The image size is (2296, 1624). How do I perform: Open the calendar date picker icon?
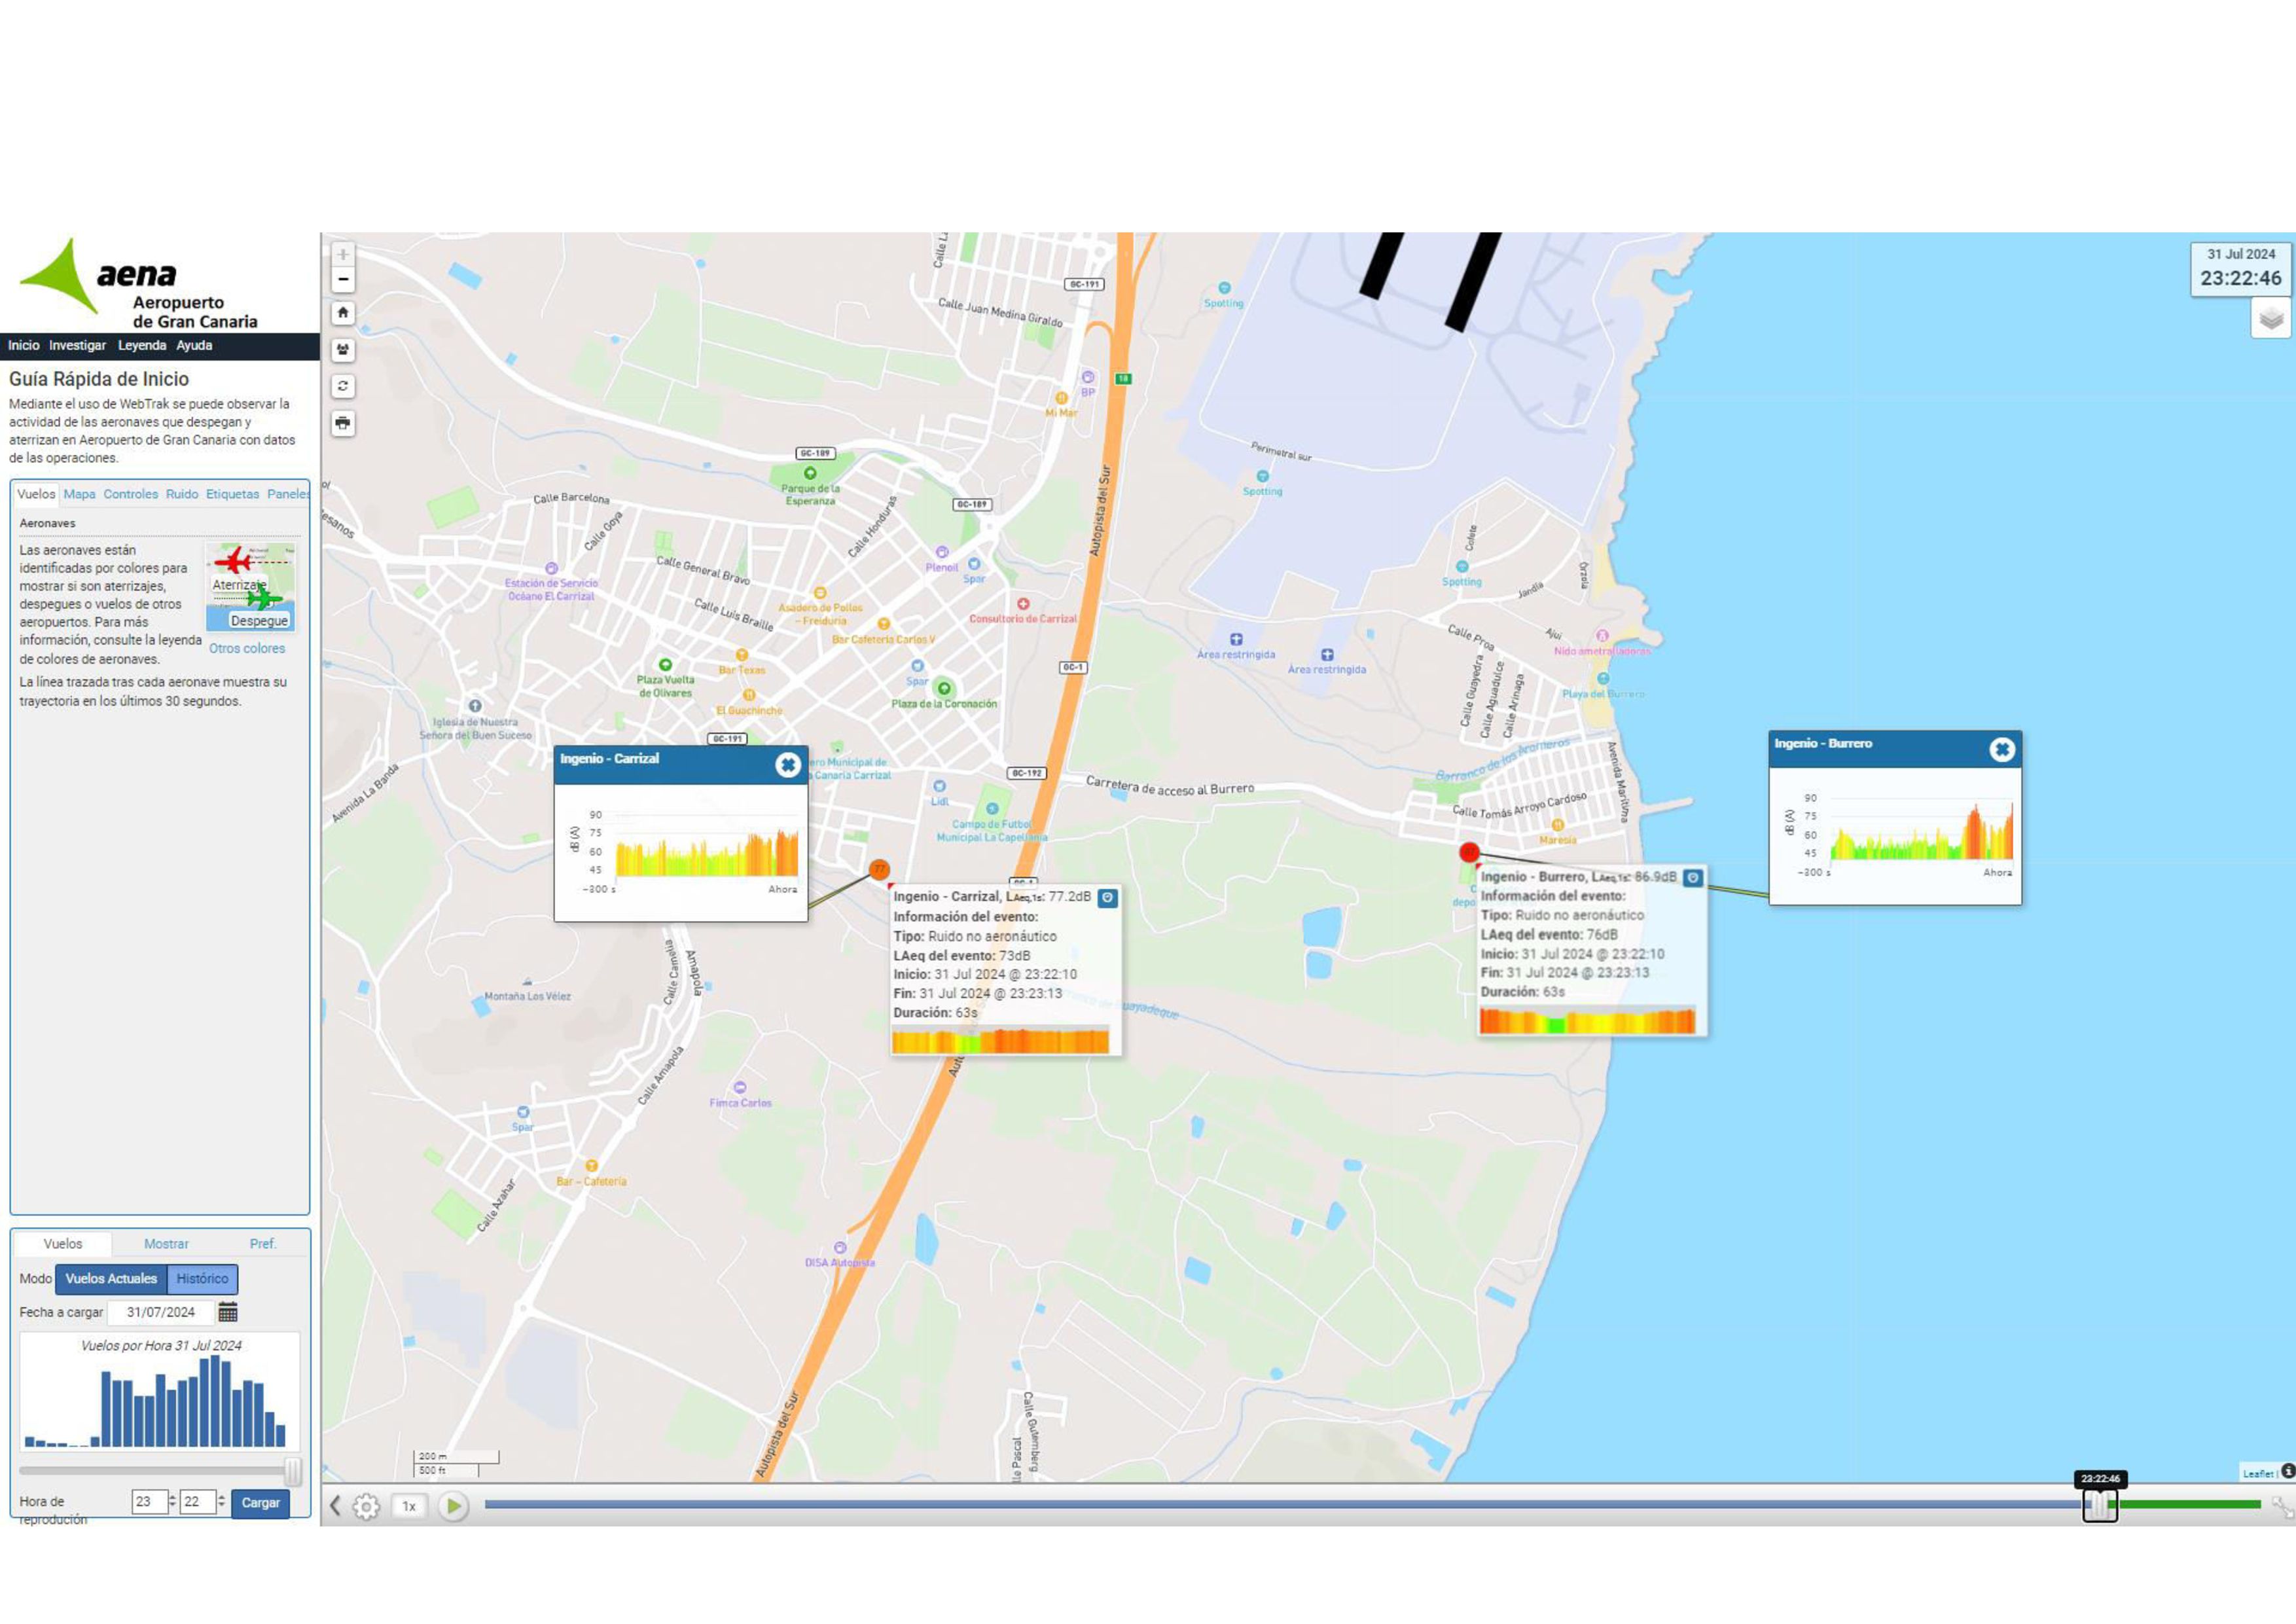tap(228, 1312)
